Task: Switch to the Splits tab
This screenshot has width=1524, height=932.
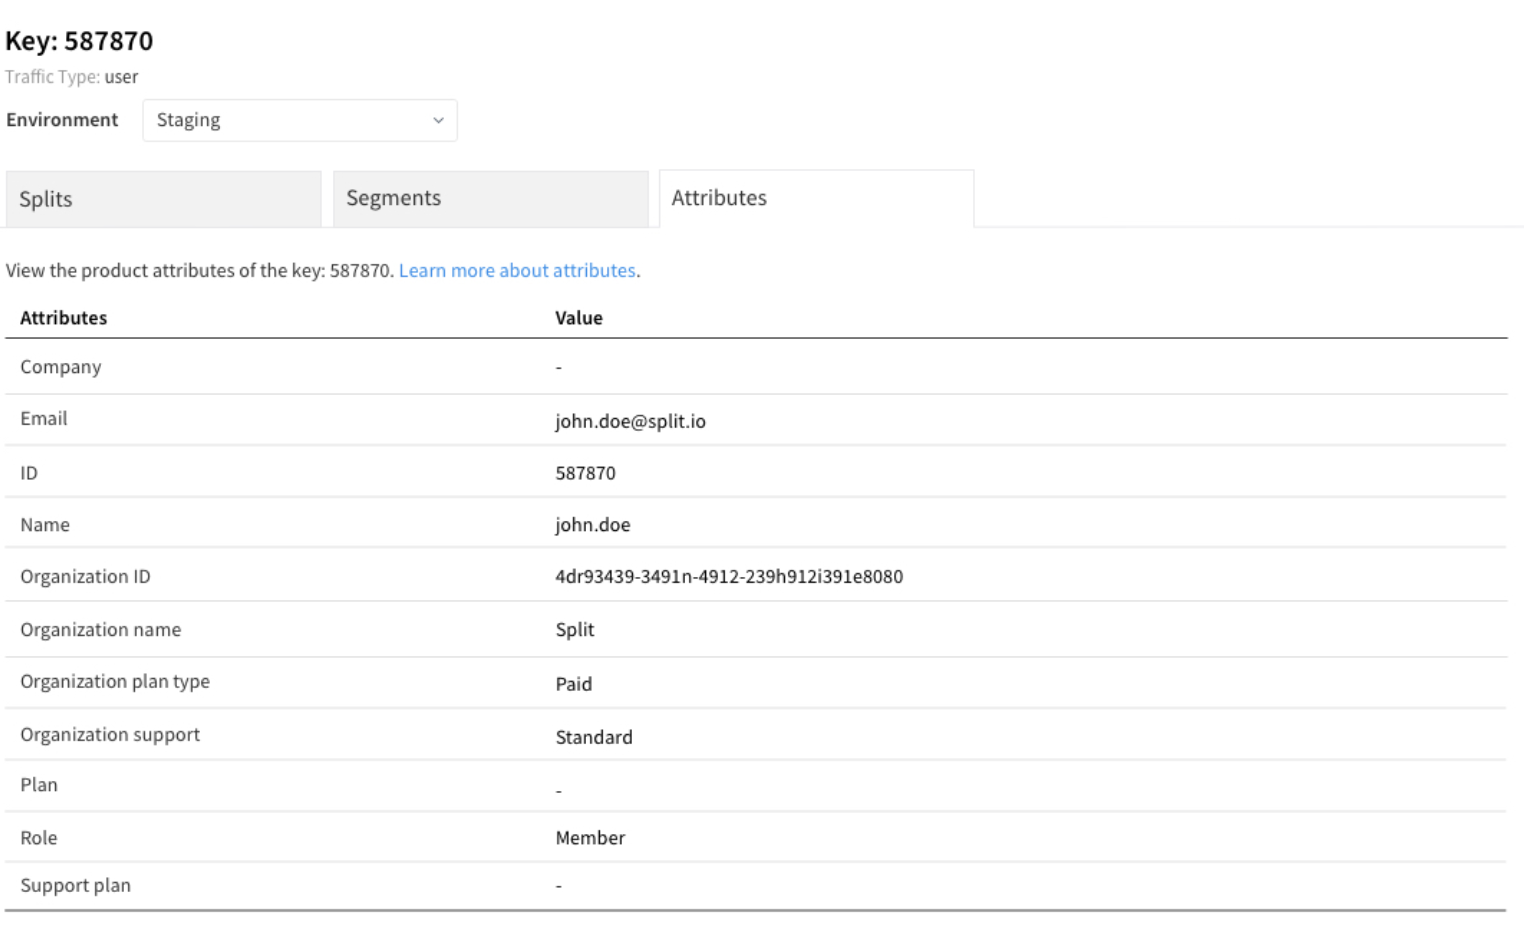Action: [164, 199]
